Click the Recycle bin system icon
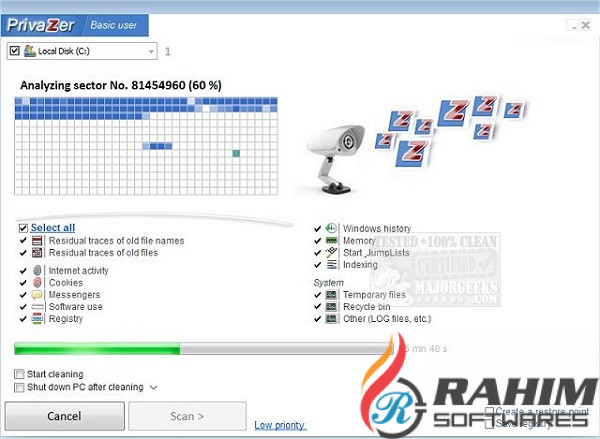This screenshot has height=439, width=600. pyautogui.click(x=331, y=307)
